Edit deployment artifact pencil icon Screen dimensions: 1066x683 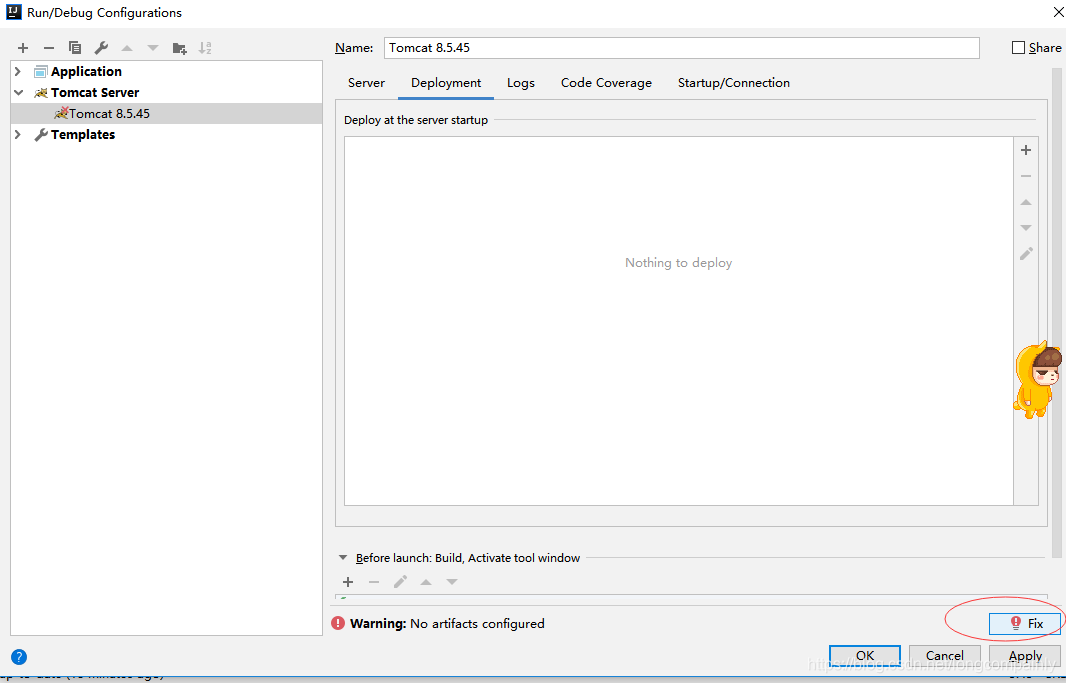coord(1026,253)
